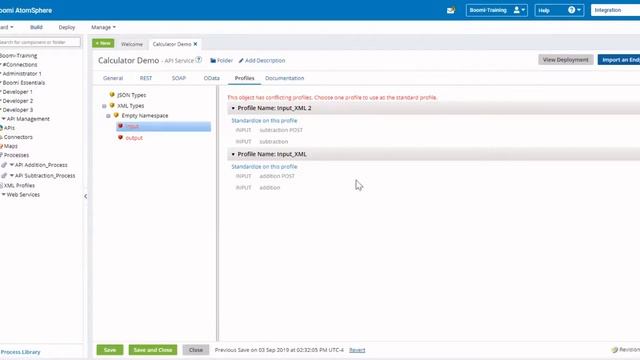Open the Build menu

[36, 27]
